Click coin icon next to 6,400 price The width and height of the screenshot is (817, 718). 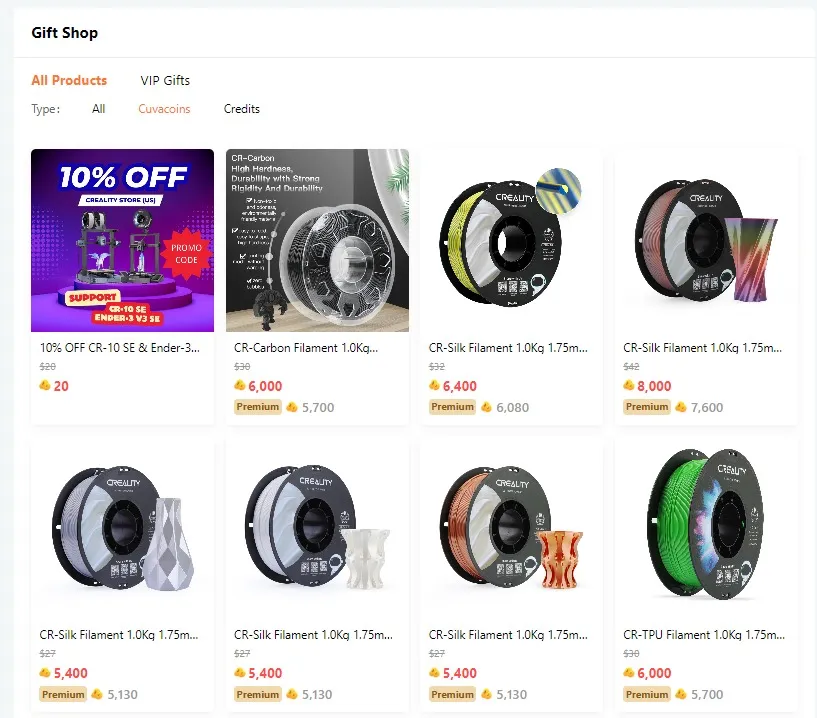[434, 386]
